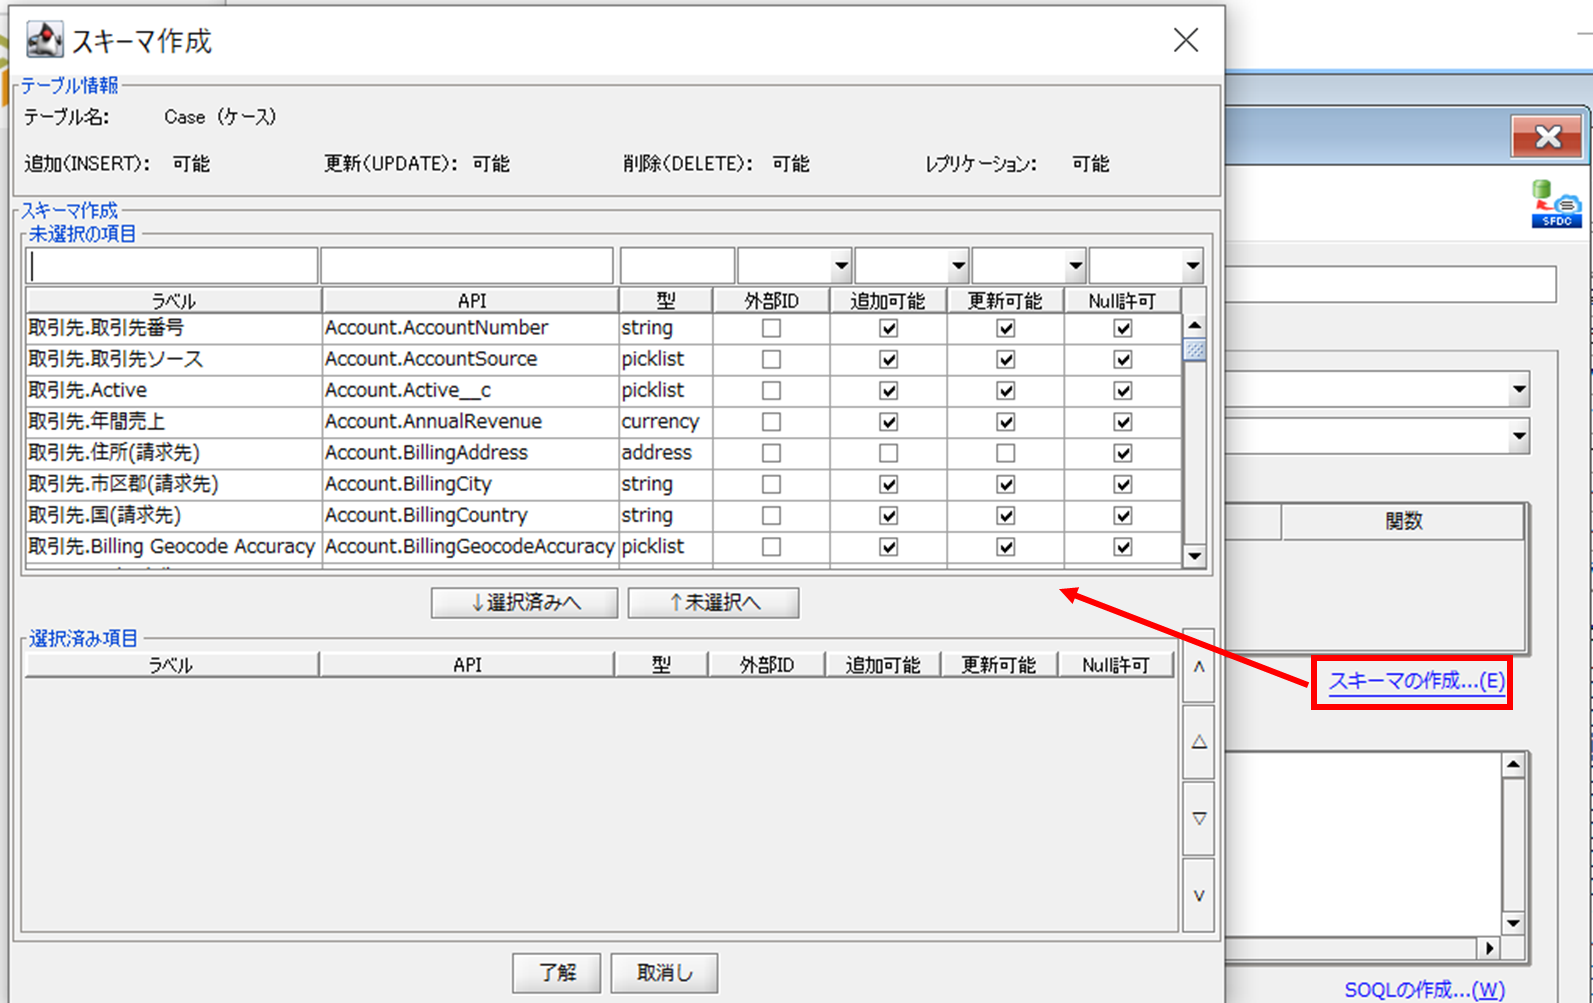Click the ラベル filter text field
This screenshot has height=1003, width=1593.
[173, 266]
